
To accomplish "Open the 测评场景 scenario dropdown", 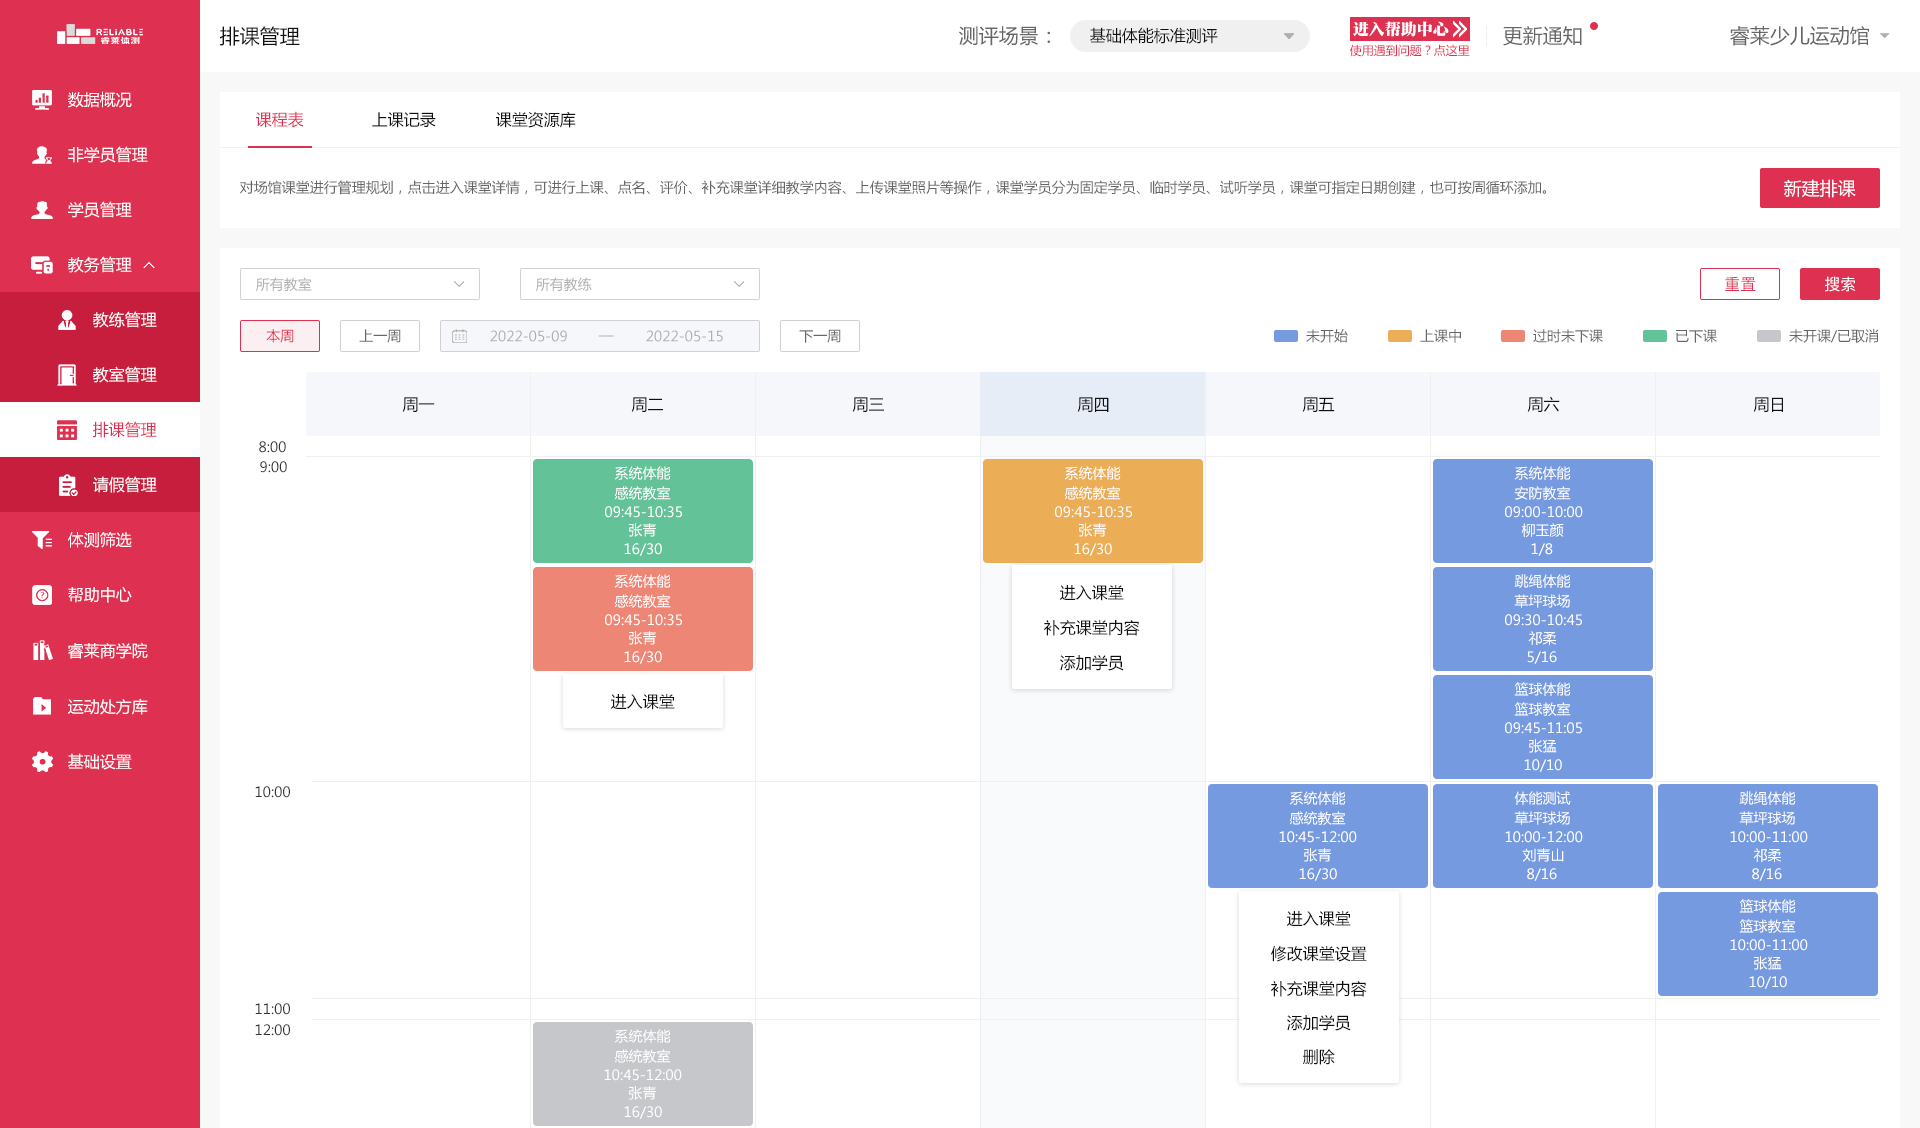I will click(1189, 36).
